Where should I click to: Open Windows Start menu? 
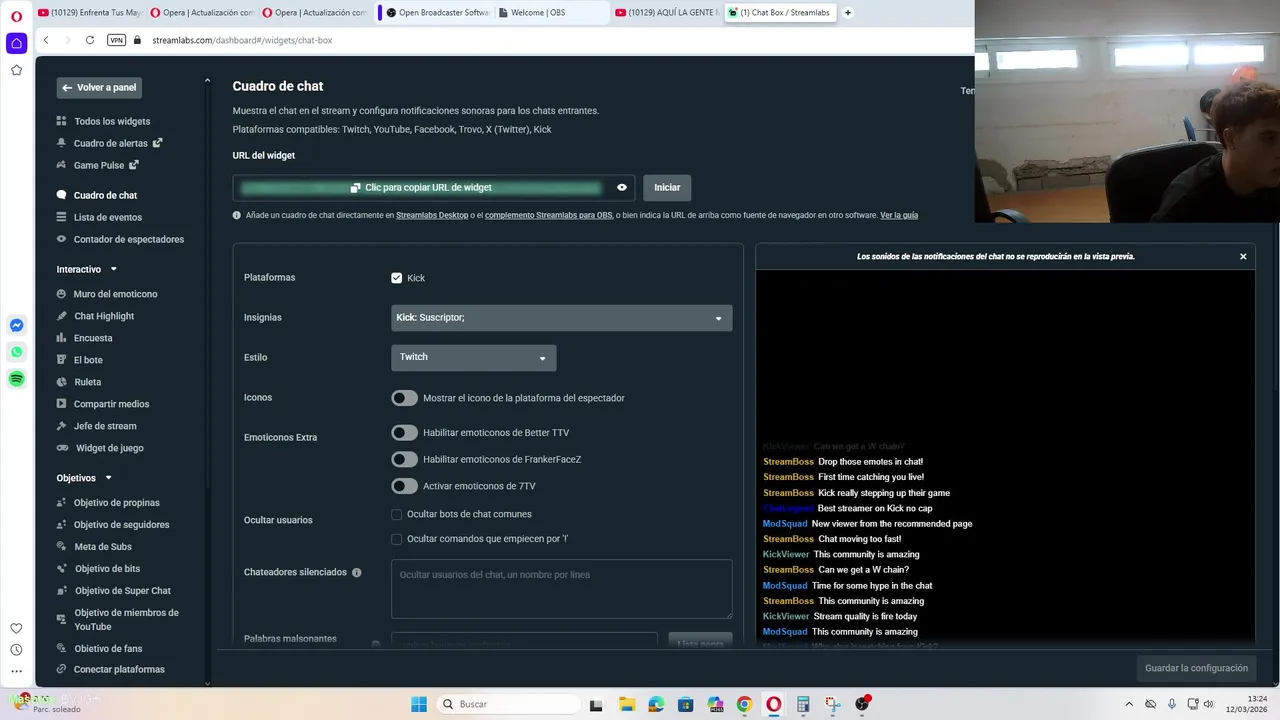click(419, 704)
